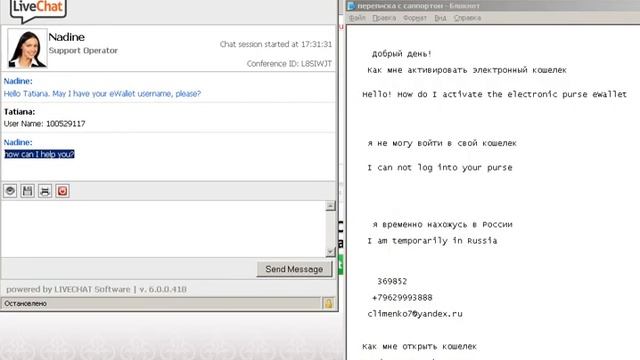Click 'Как мне открыть кошелек' line in Notepad
640x360 pixels.
pos(419,347)
